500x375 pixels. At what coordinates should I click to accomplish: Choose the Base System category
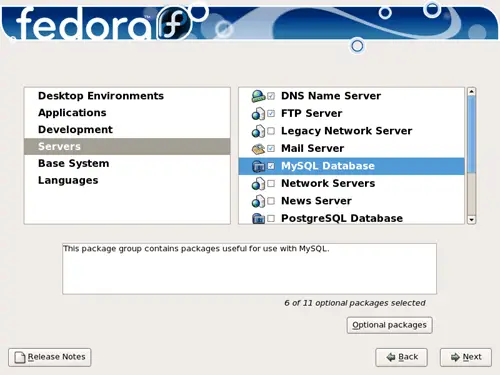[127, 163]
